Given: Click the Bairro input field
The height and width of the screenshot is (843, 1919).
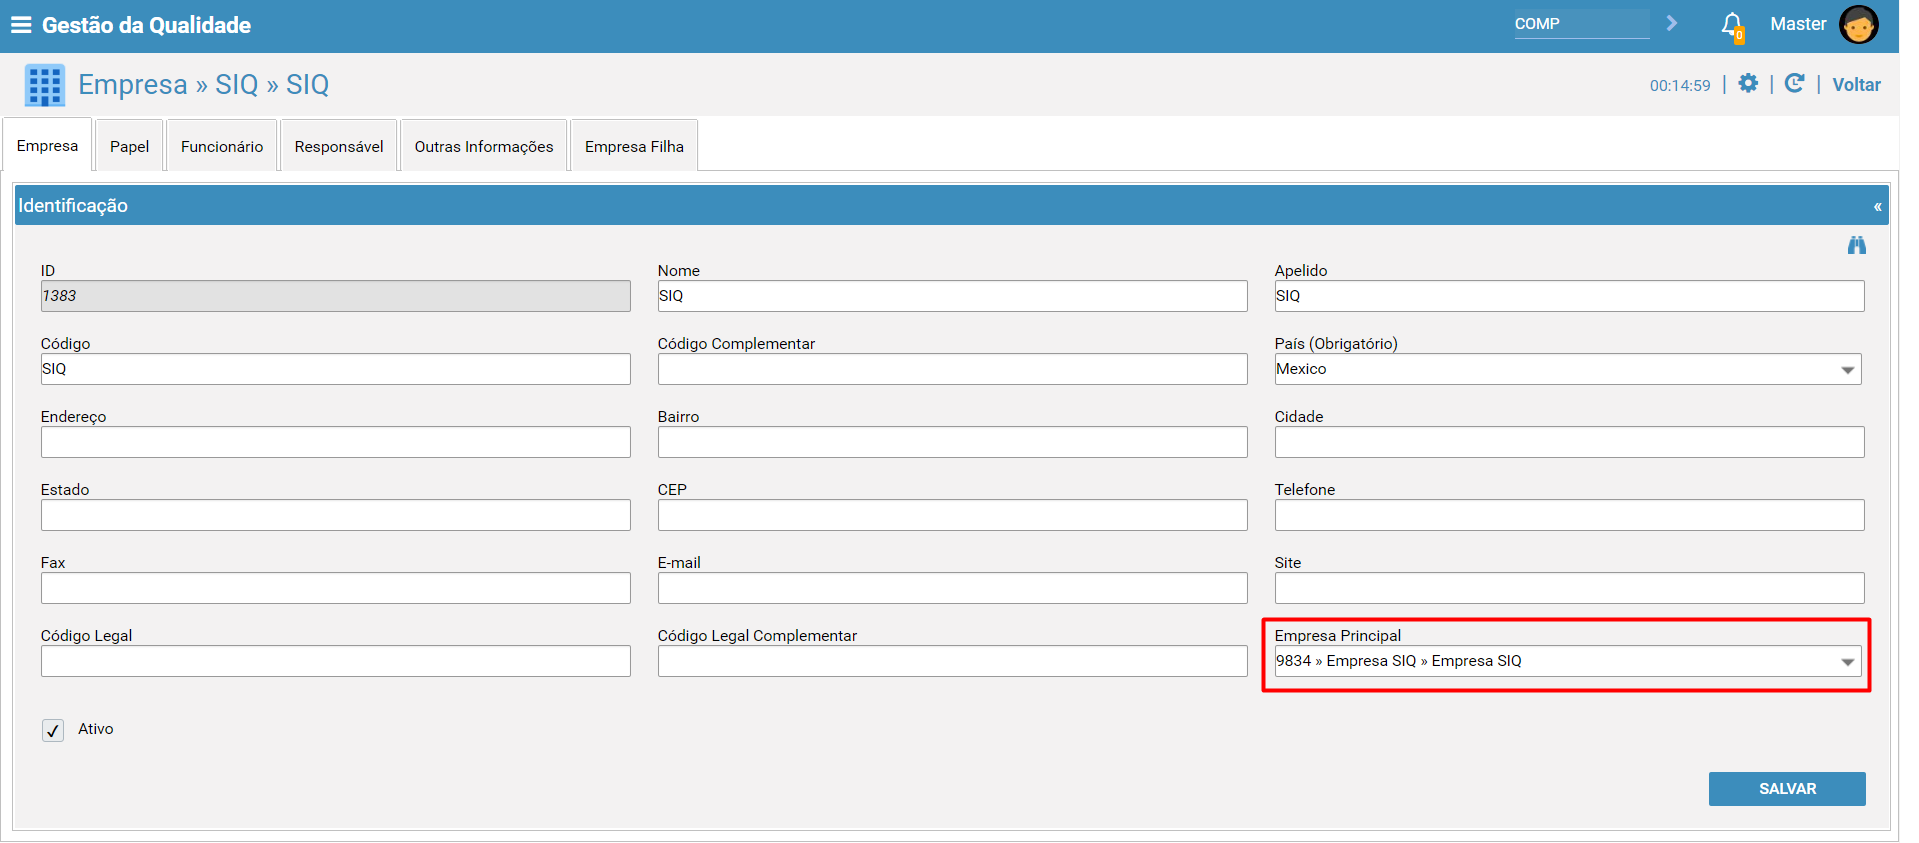Looking at the screenshot, I should (x=952, y=442).
